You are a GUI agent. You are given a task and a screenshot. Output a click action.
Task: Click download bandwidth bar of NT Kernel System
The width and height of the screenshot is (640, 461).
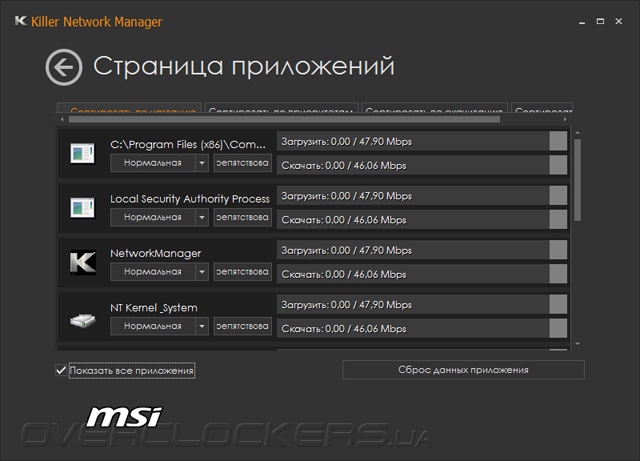coord(422,329)
